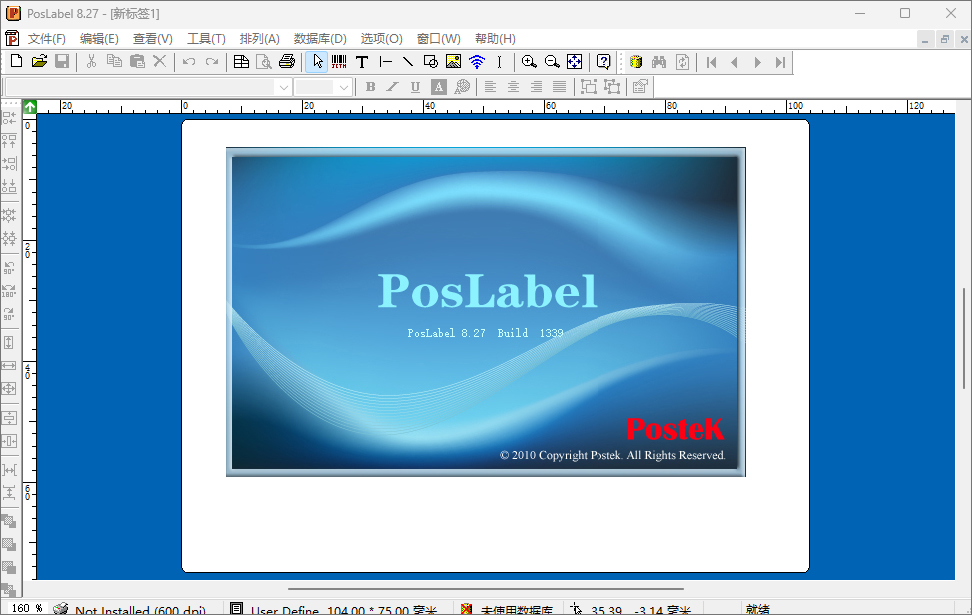Screen dimensions: 972x615
Task: Select the Text tool
Action: click(x=362, y=61)
